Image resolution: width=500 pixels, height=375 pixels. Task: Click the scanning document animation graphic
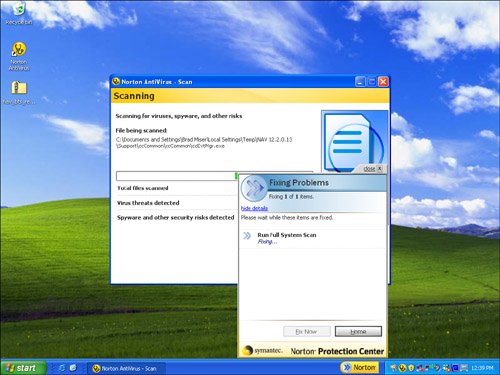pos(354,142)
